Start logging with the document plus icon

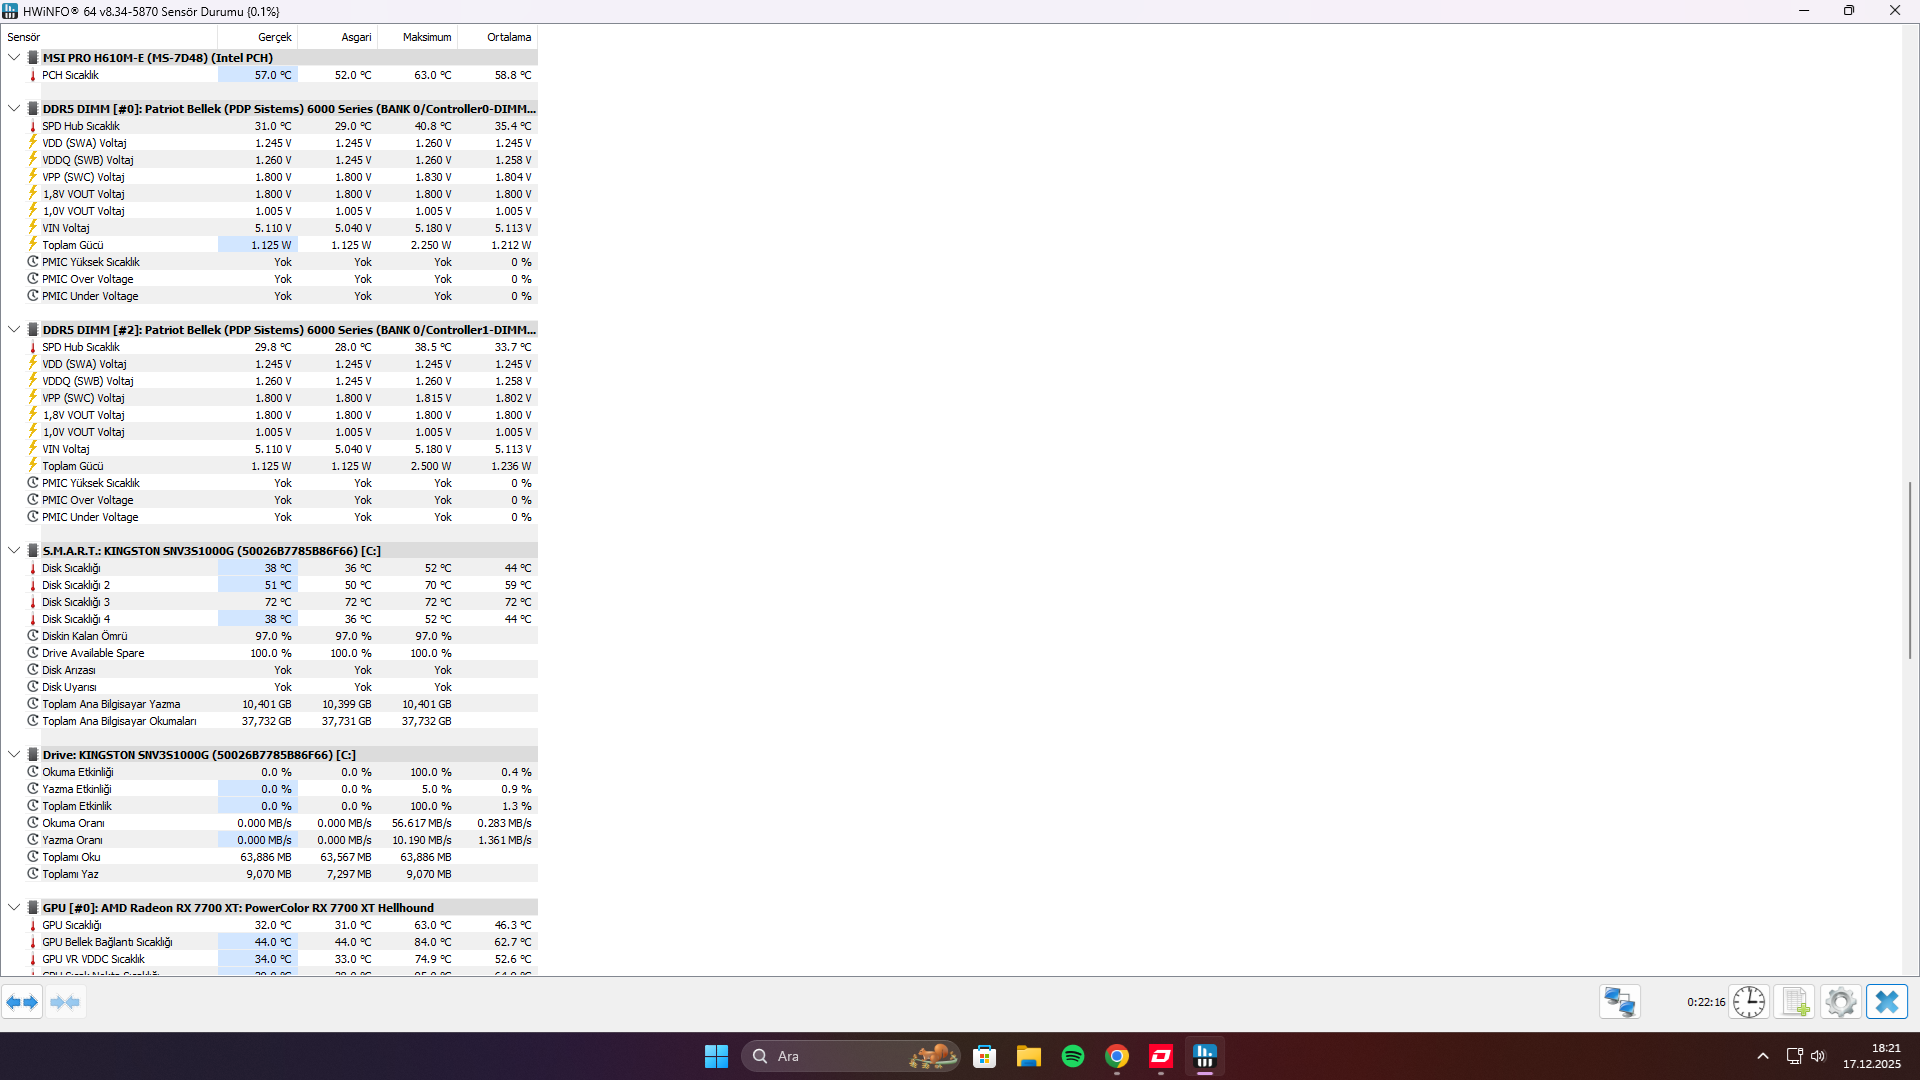pos(1795,1002)
